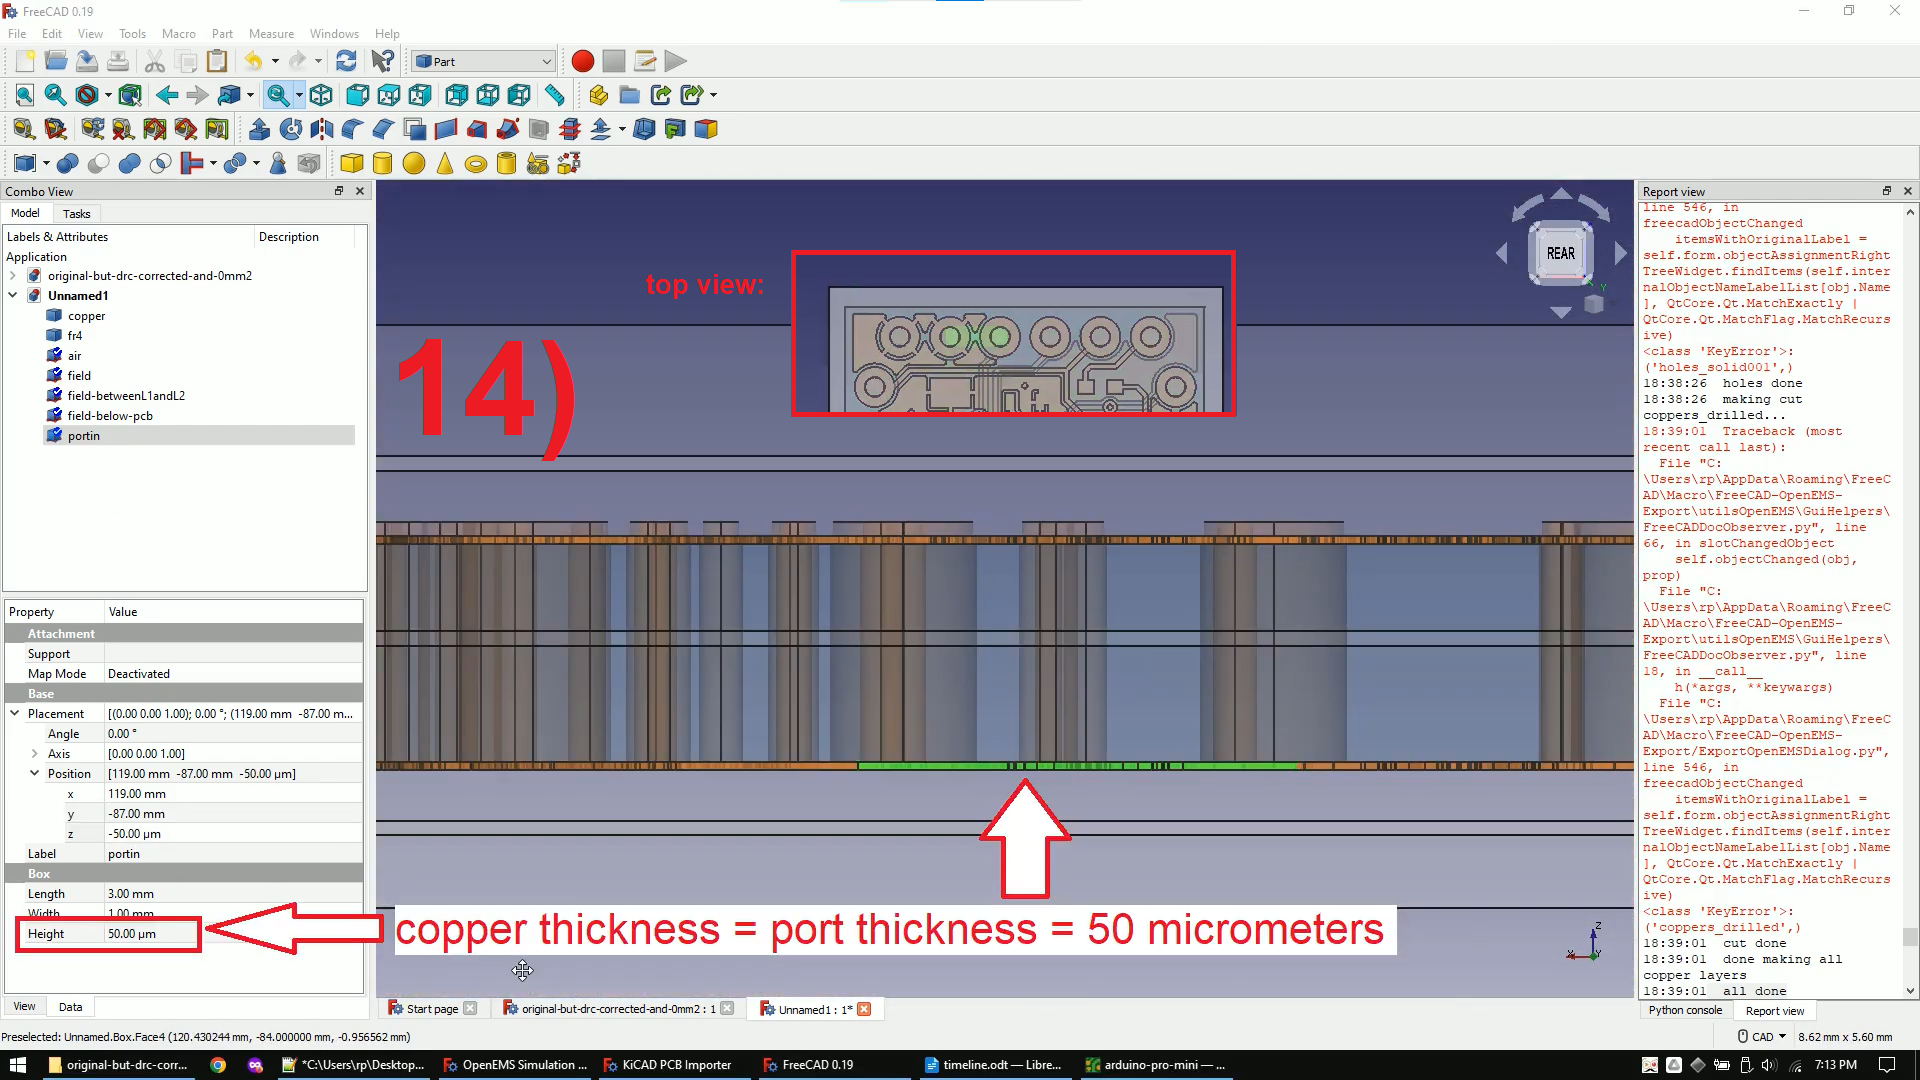Rotate view right with navigation cube arrow
Viewport: 1920px width, 1080px height.
1620,254
